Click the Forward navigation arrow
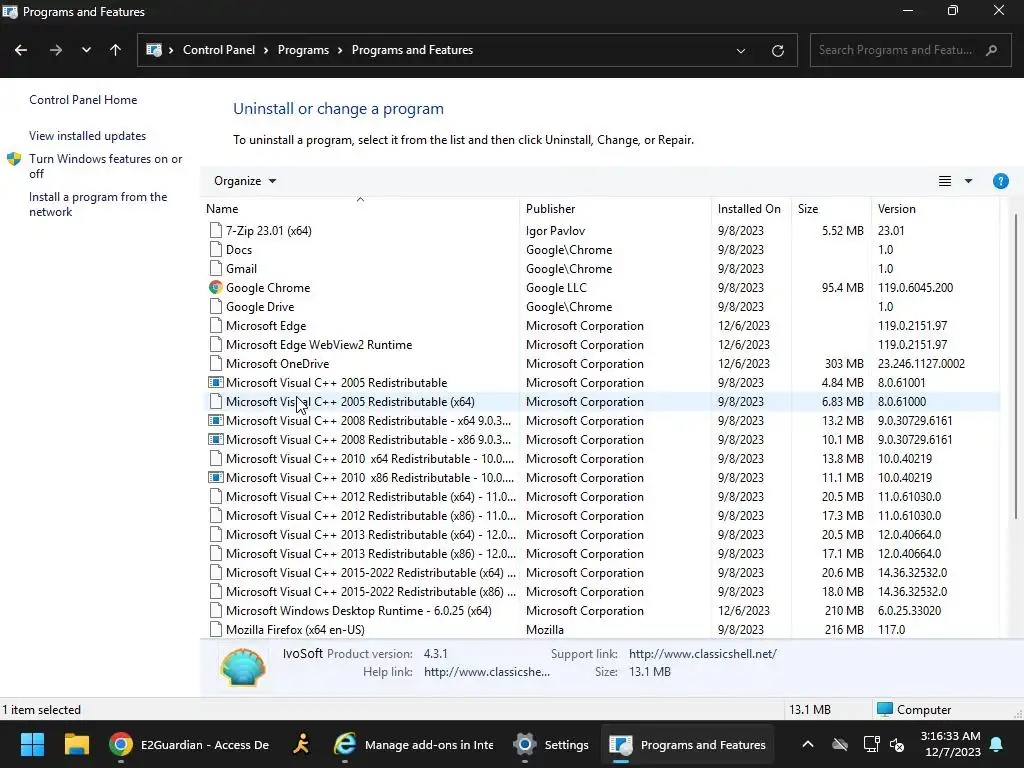The image size is (1024, 768). [56, 50]
